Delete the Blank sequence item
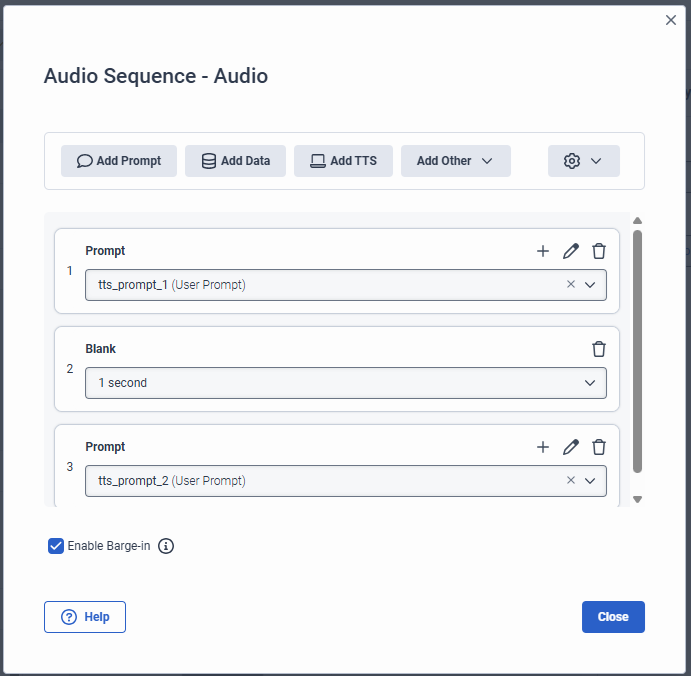691x676 pixels. pos(599,349)
